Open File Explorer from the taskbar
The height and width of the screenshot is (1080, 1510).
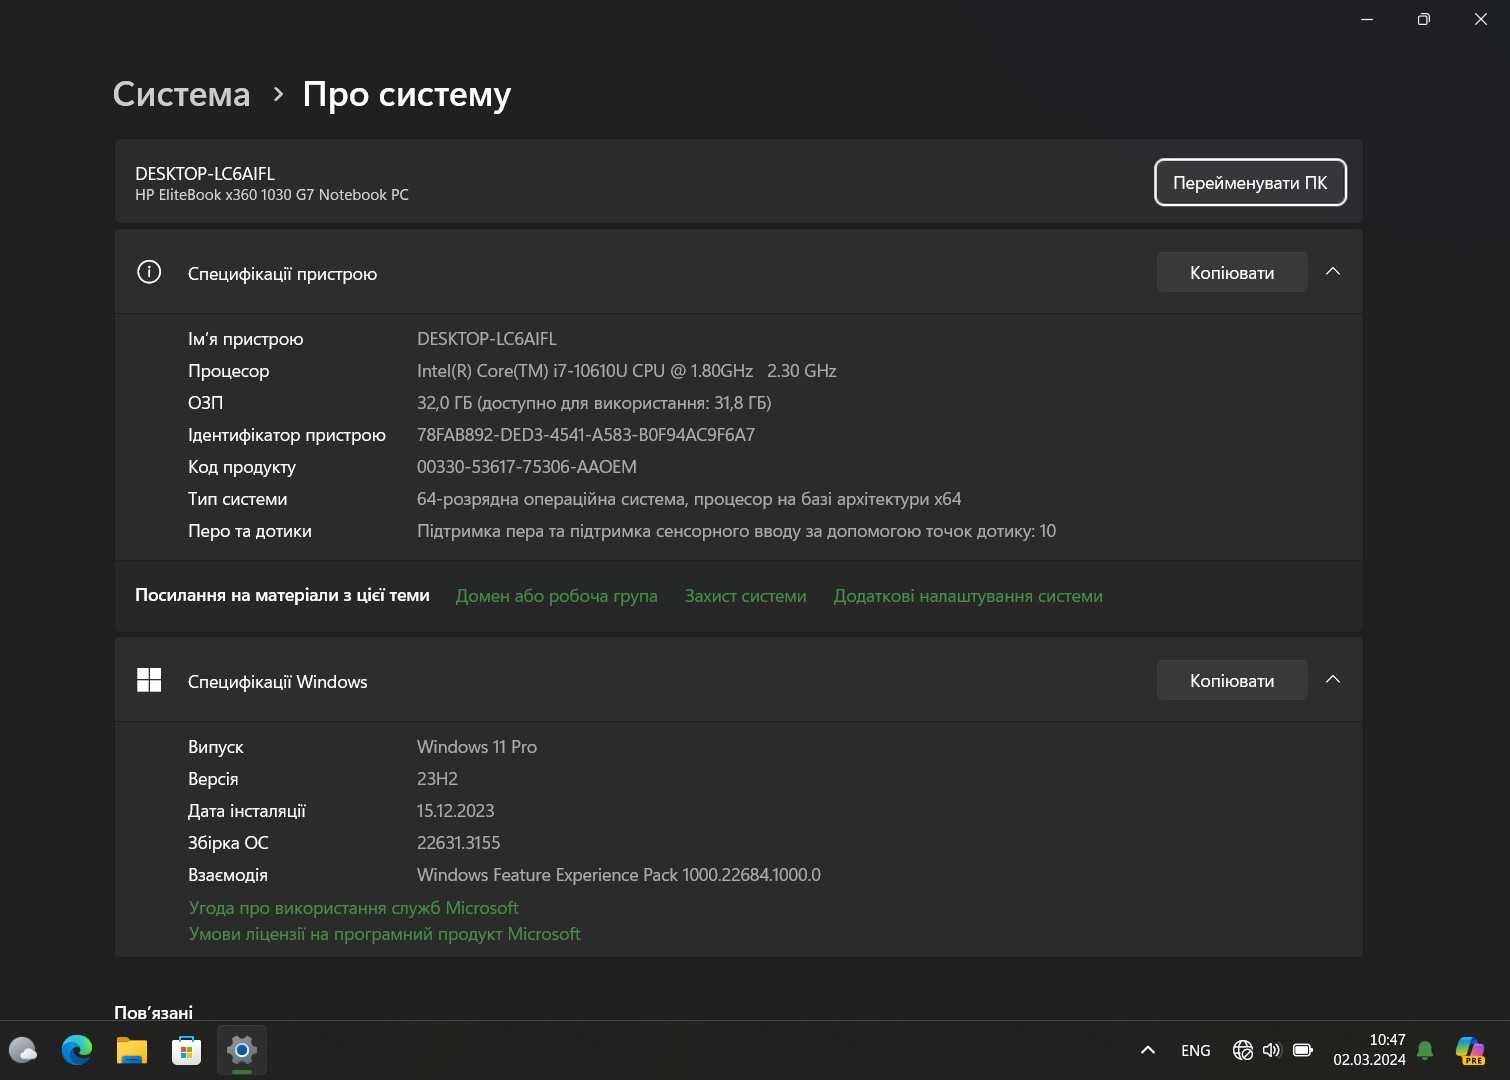132,1050
